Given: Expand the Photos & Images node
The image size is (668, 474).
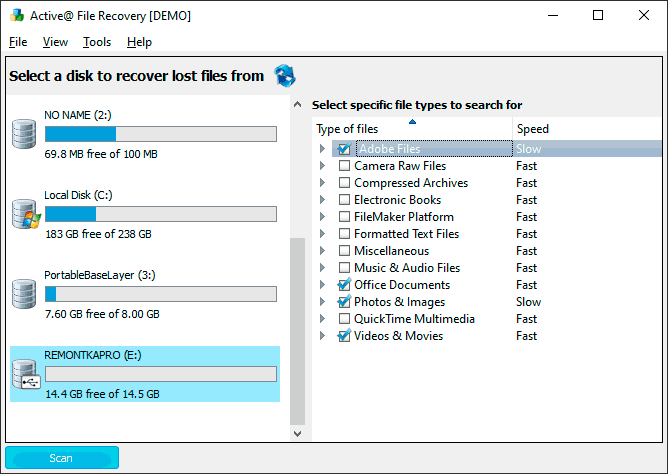Looking at the screenshot, I should click(x=322, y=302).
